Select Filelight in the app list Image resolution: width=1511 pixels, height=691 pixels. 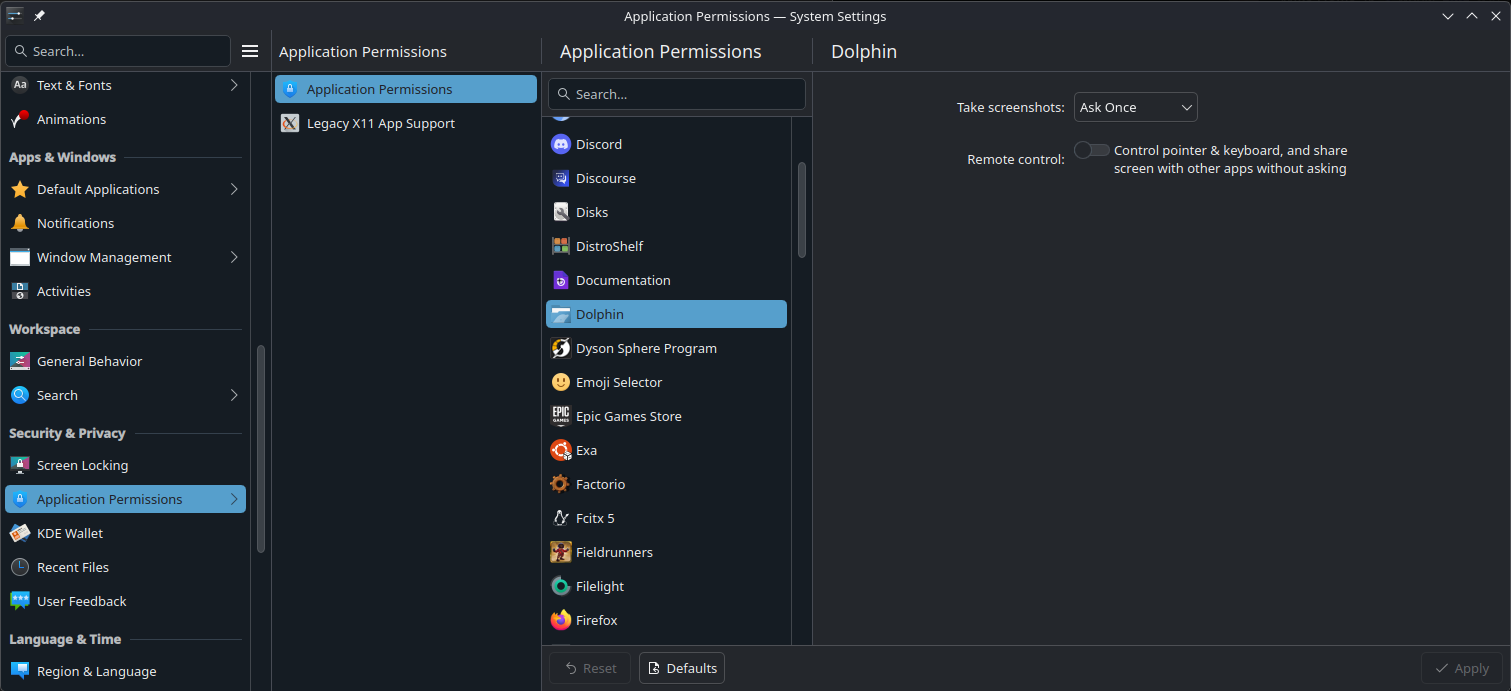[x=666, y=586]
